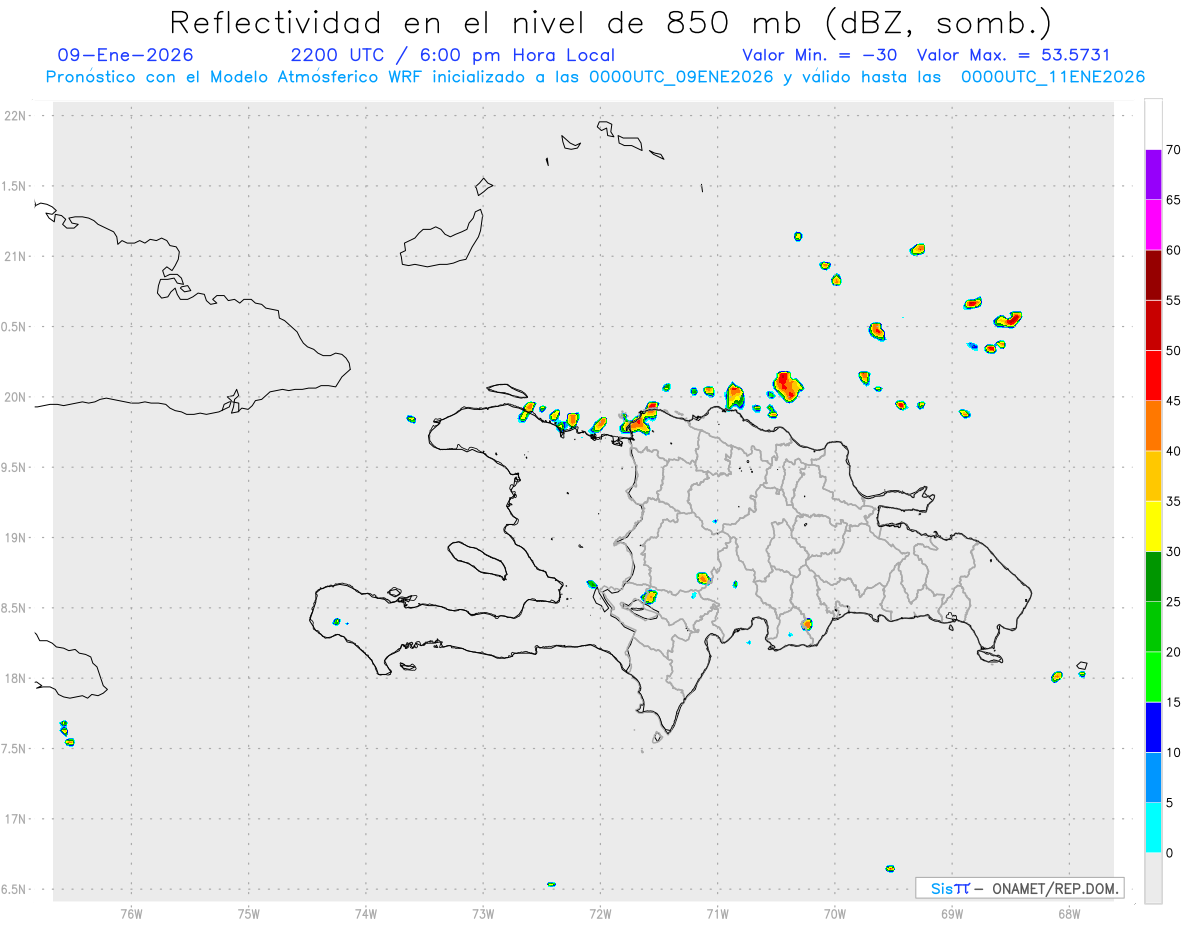Click the colorbar label '70'

1174,150
